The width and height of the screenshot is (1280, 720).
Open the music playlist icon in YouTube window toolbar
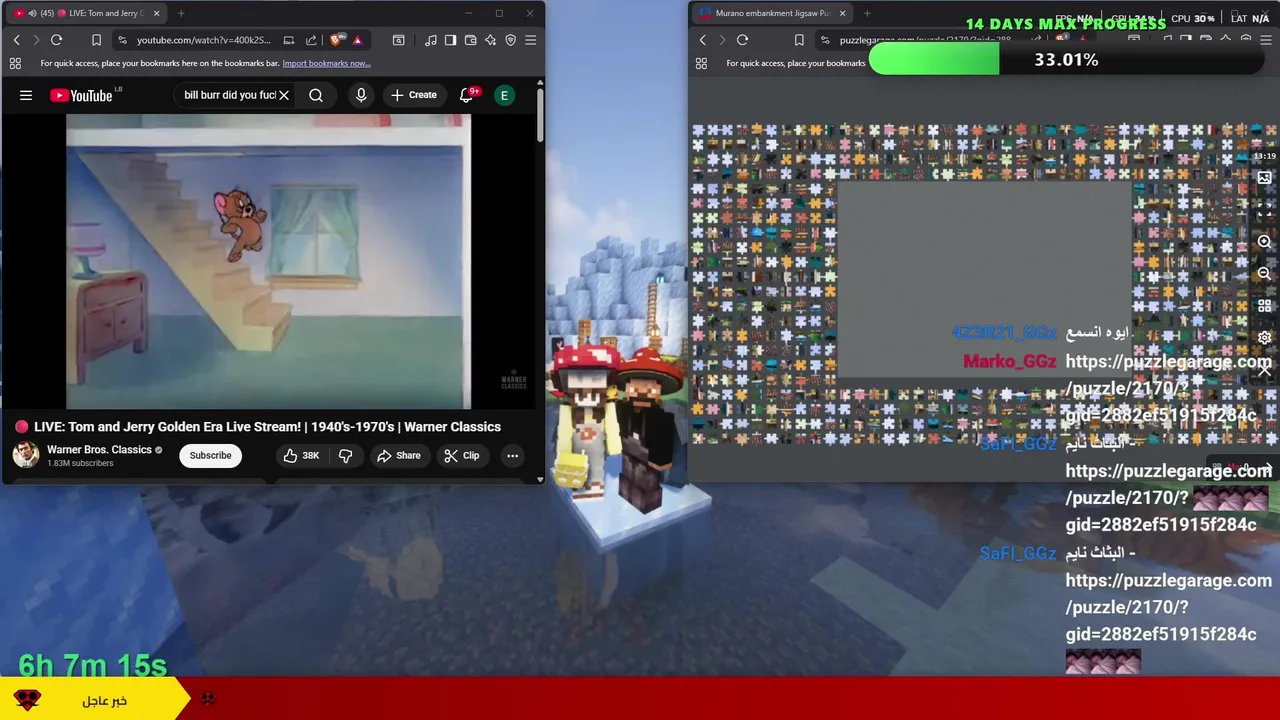(x=430, y=40)
